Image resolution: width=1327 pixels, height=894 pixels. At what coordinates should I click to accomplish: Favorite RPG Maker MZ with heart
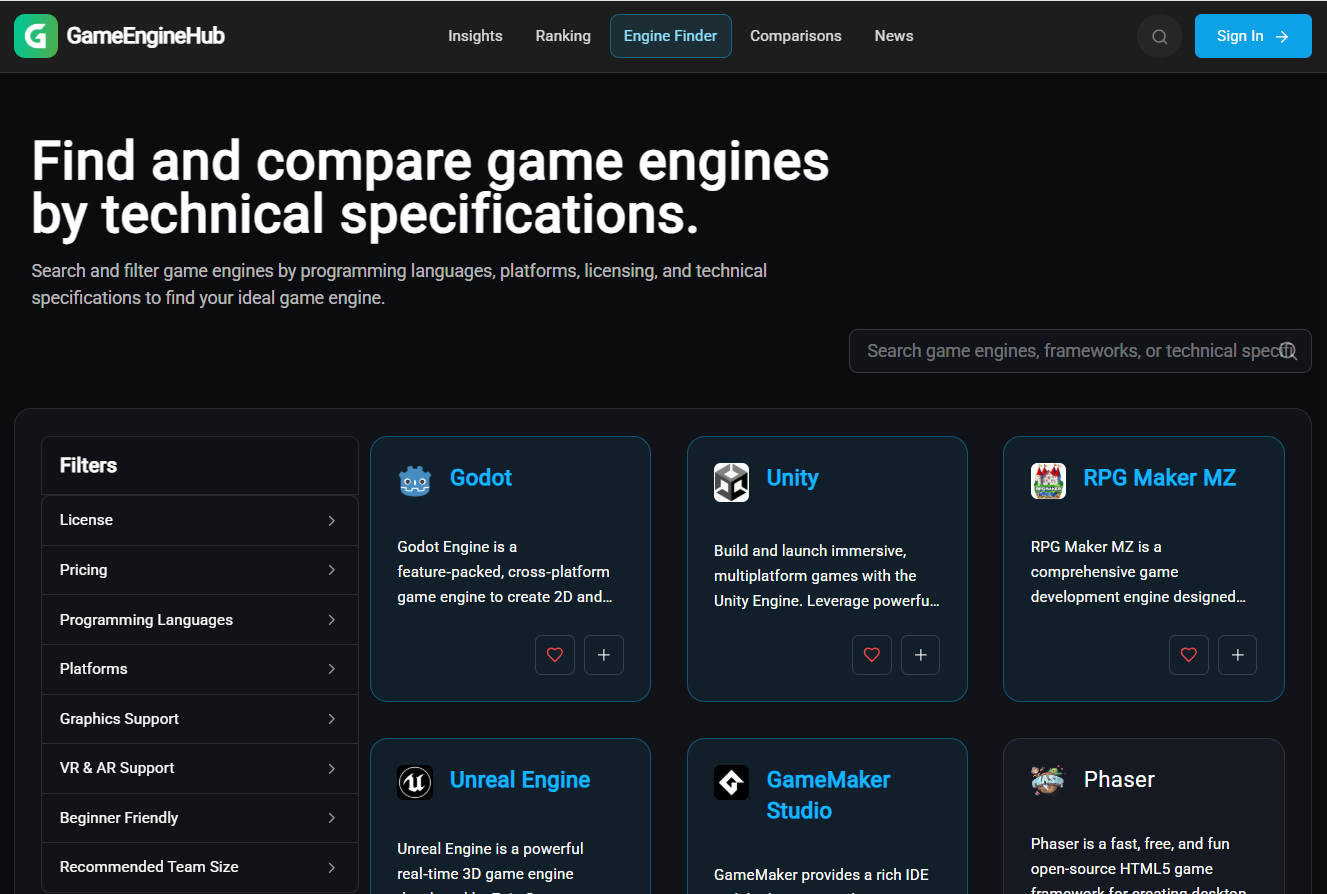coord(1188,655)
